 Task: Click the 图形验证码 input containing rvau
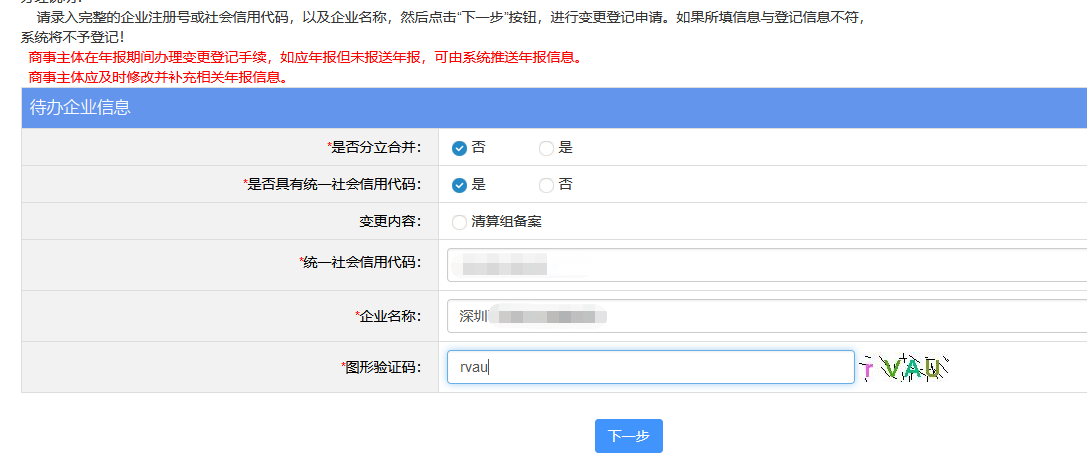click(x=650, y=367)
